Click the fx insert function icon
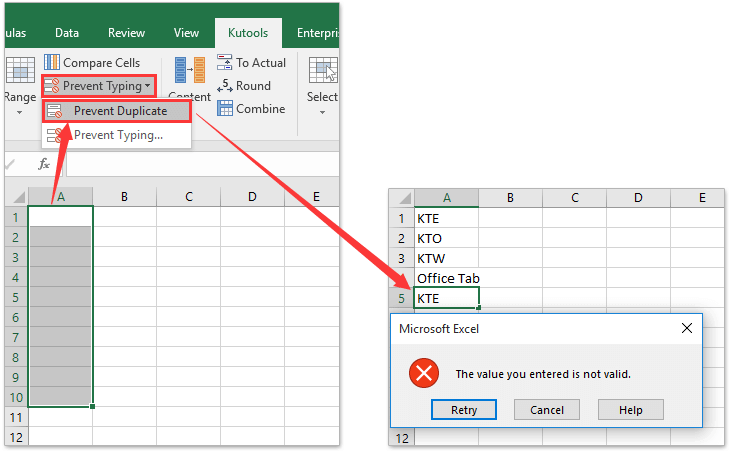This screenshot has height=455, width=731. [x=44, y=163]
